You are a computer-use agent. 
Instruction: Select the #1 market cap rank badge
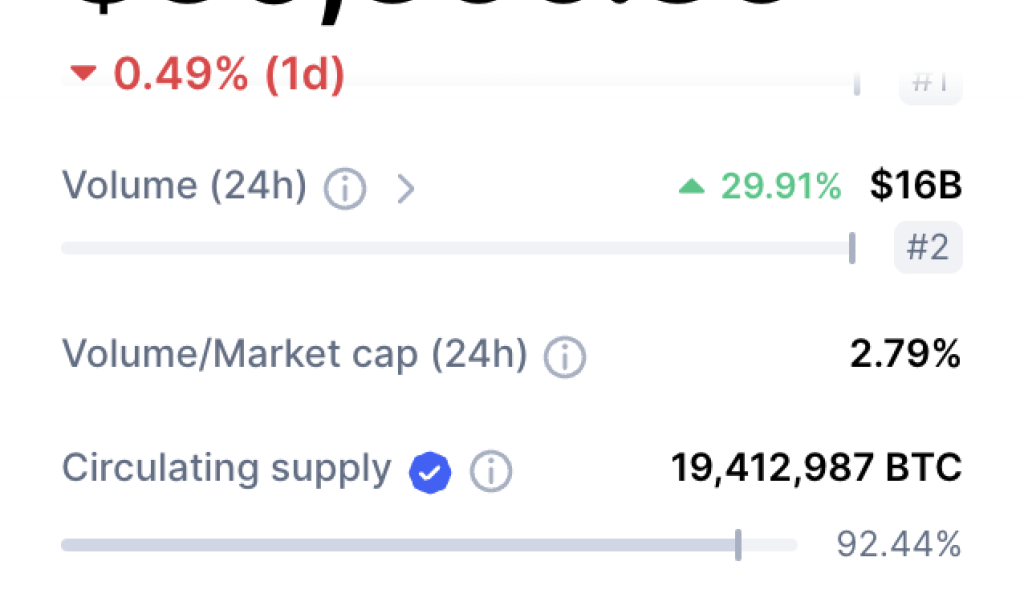click(x=929, y=84)
